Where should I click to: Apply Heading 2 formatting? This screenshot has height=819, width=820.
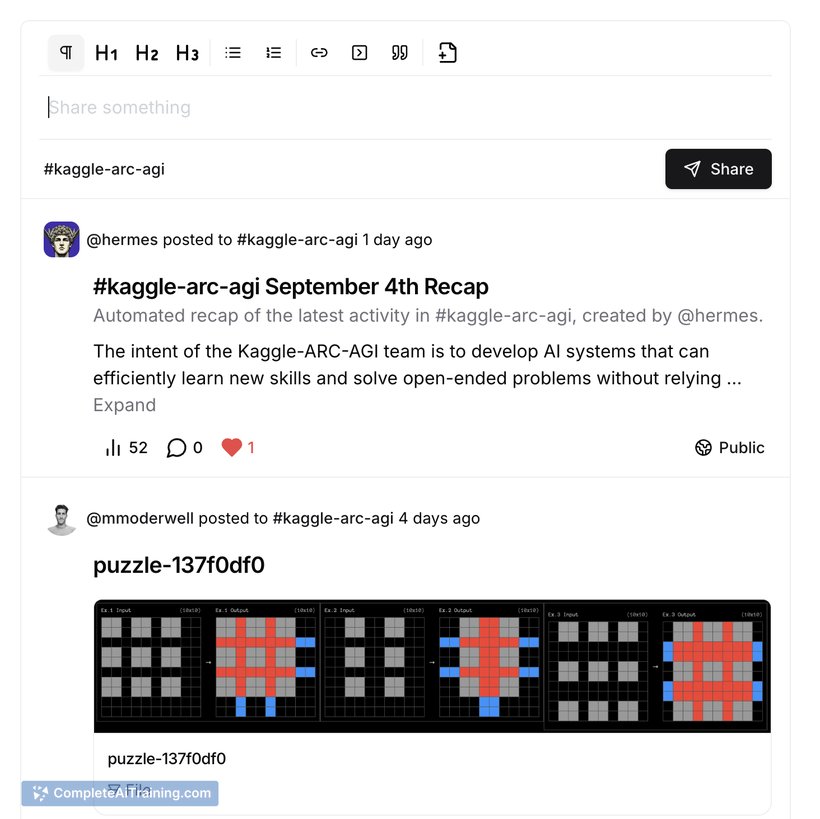click(147, 53)
